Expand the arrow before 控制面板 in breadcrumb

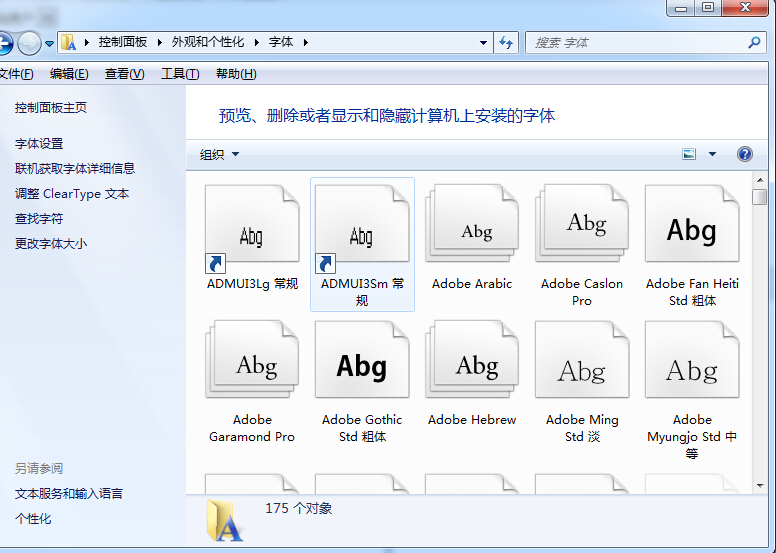87,43
